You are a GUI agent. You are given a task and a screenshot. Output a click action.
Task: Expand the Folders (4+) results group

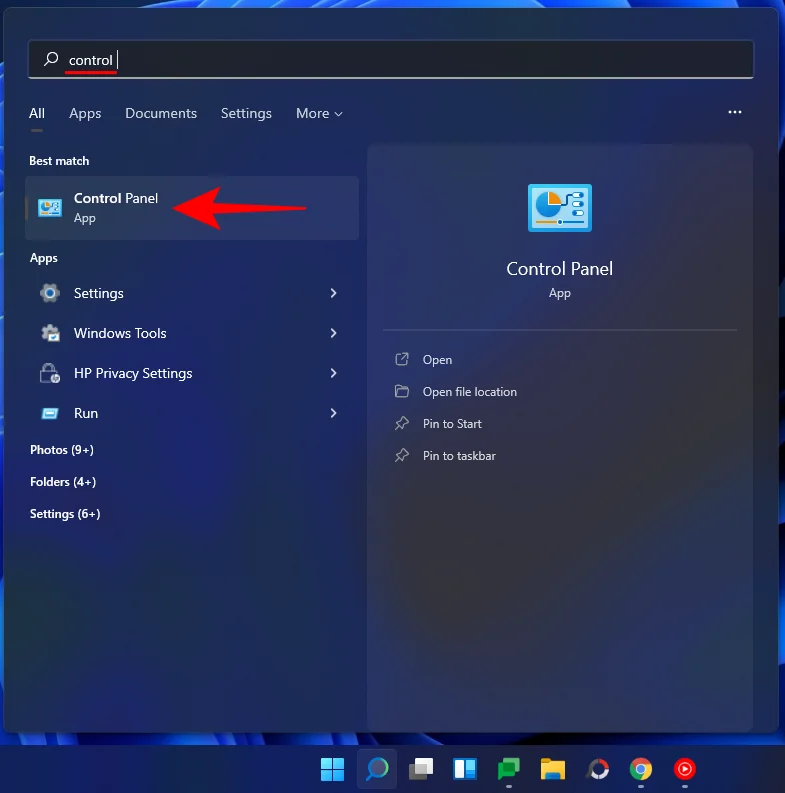pos(63,481)
